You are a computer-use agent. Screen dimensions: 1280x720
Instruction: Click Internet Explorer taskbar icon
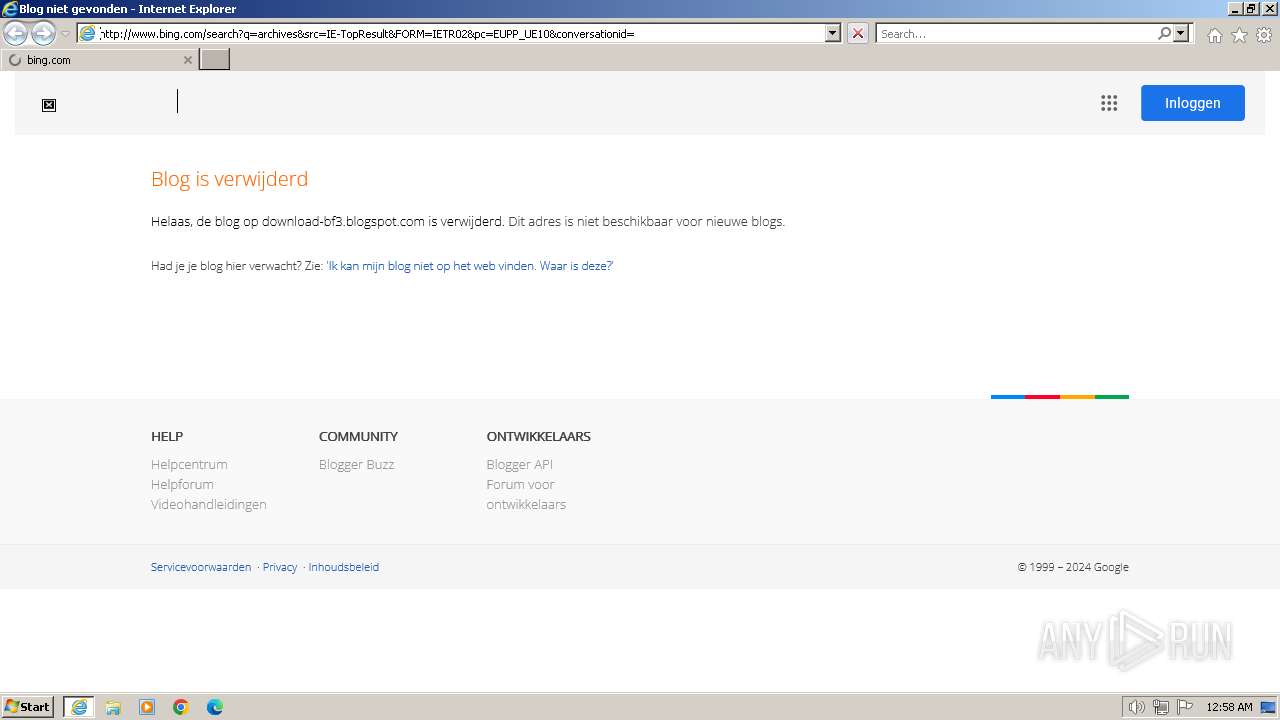tap(79, 707)
